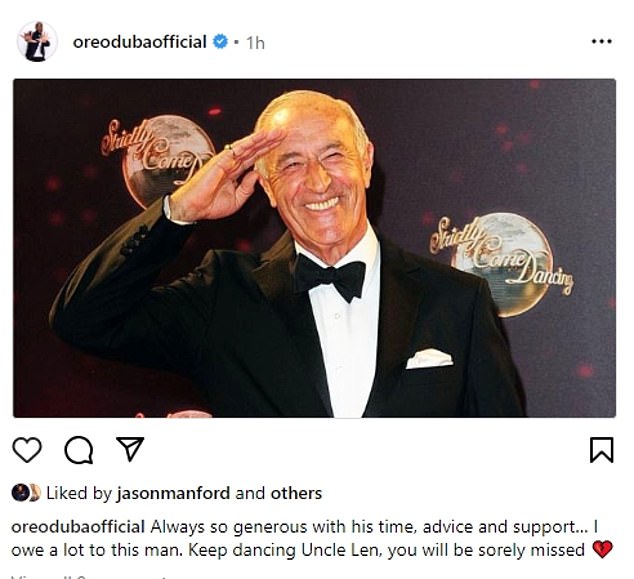This screenshot has width=634, height=579.
Task: Click the broken heart emoji in caption
Action: tap(602, 550)
